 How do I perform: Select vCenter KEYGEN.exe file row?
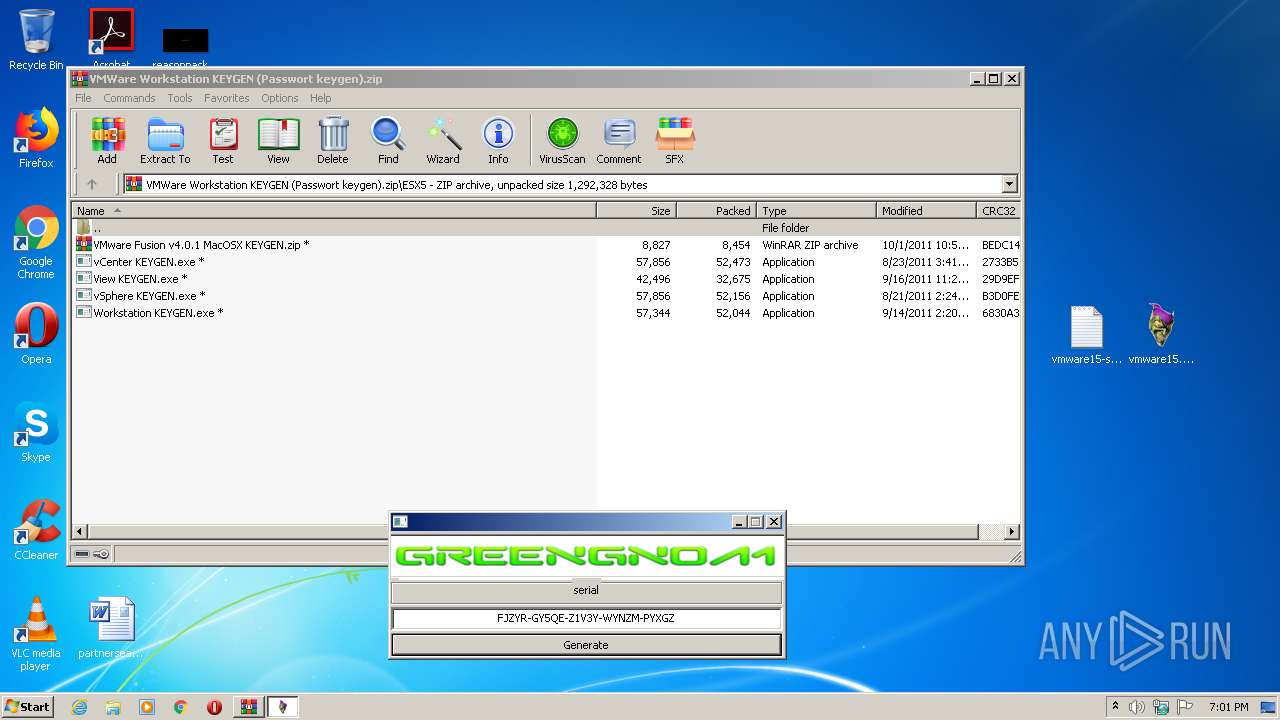point(546,262)
